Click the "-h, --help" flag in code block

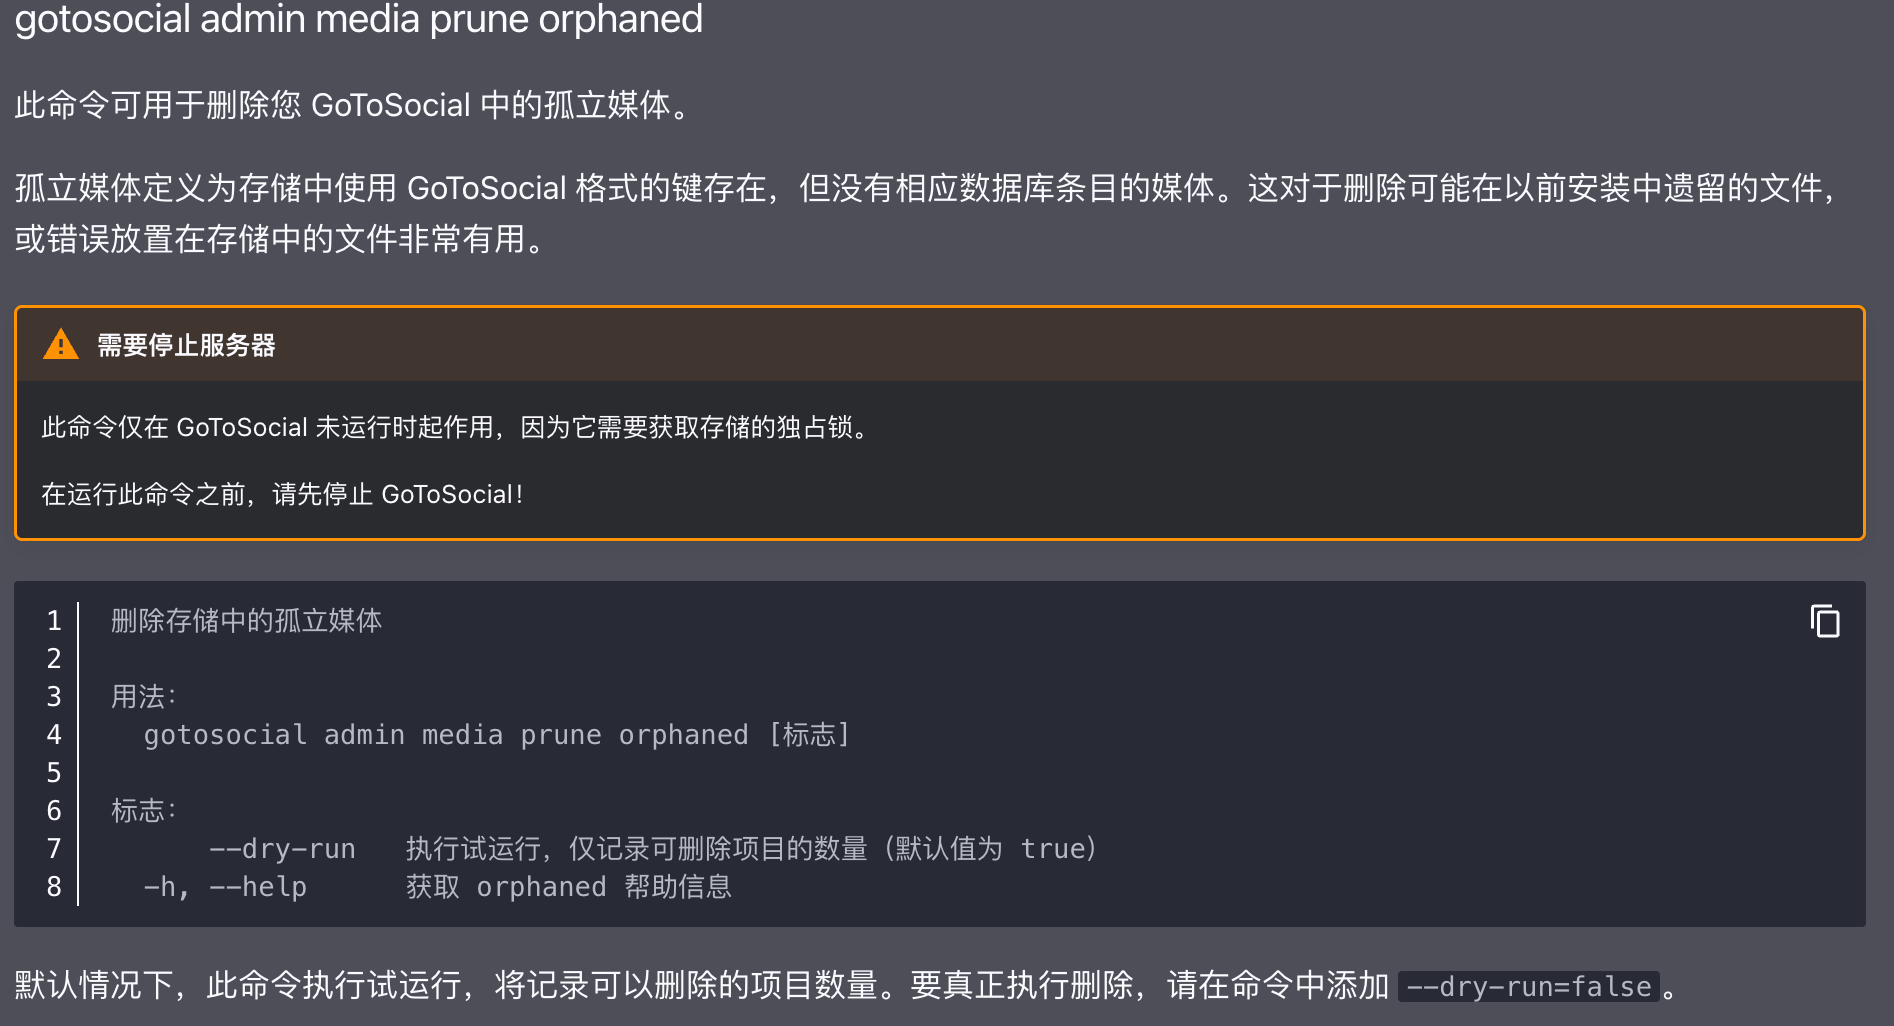pyautogui.click(x=225, y=887)
